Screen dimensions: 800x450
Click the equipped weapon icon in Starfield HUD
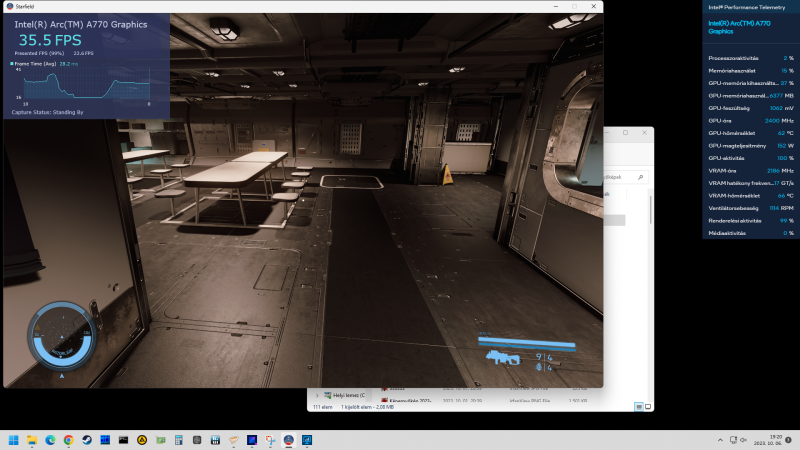(x=503, y=358)
